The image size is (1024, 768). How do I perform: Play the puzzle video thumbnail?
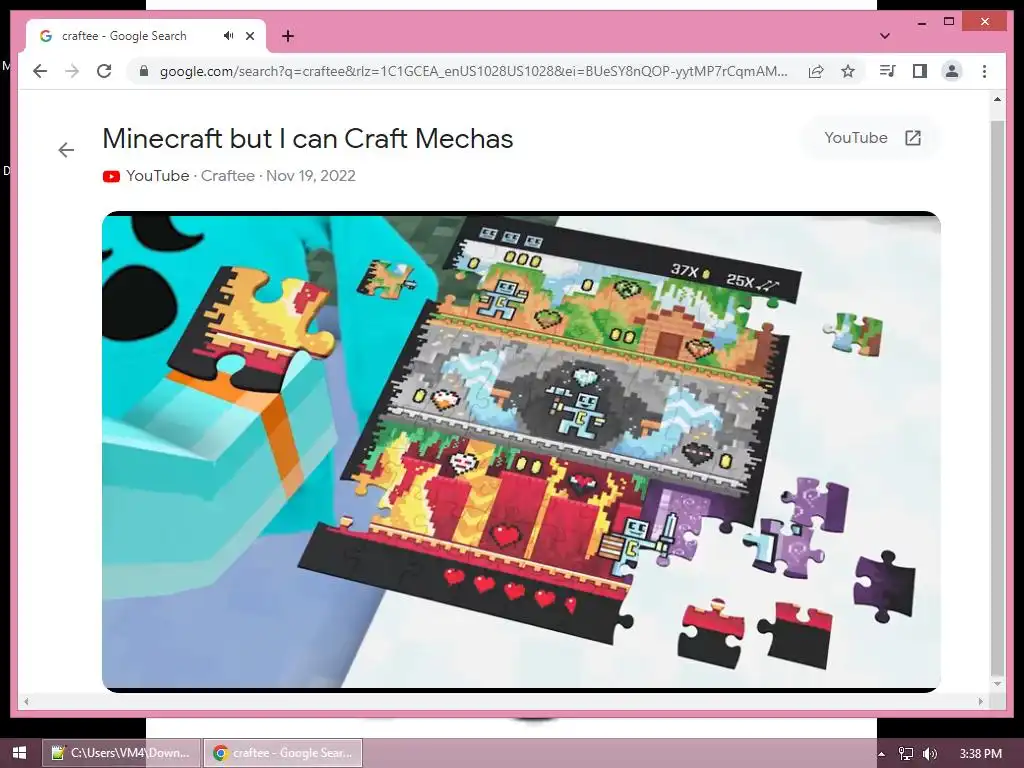coord(521,451)
